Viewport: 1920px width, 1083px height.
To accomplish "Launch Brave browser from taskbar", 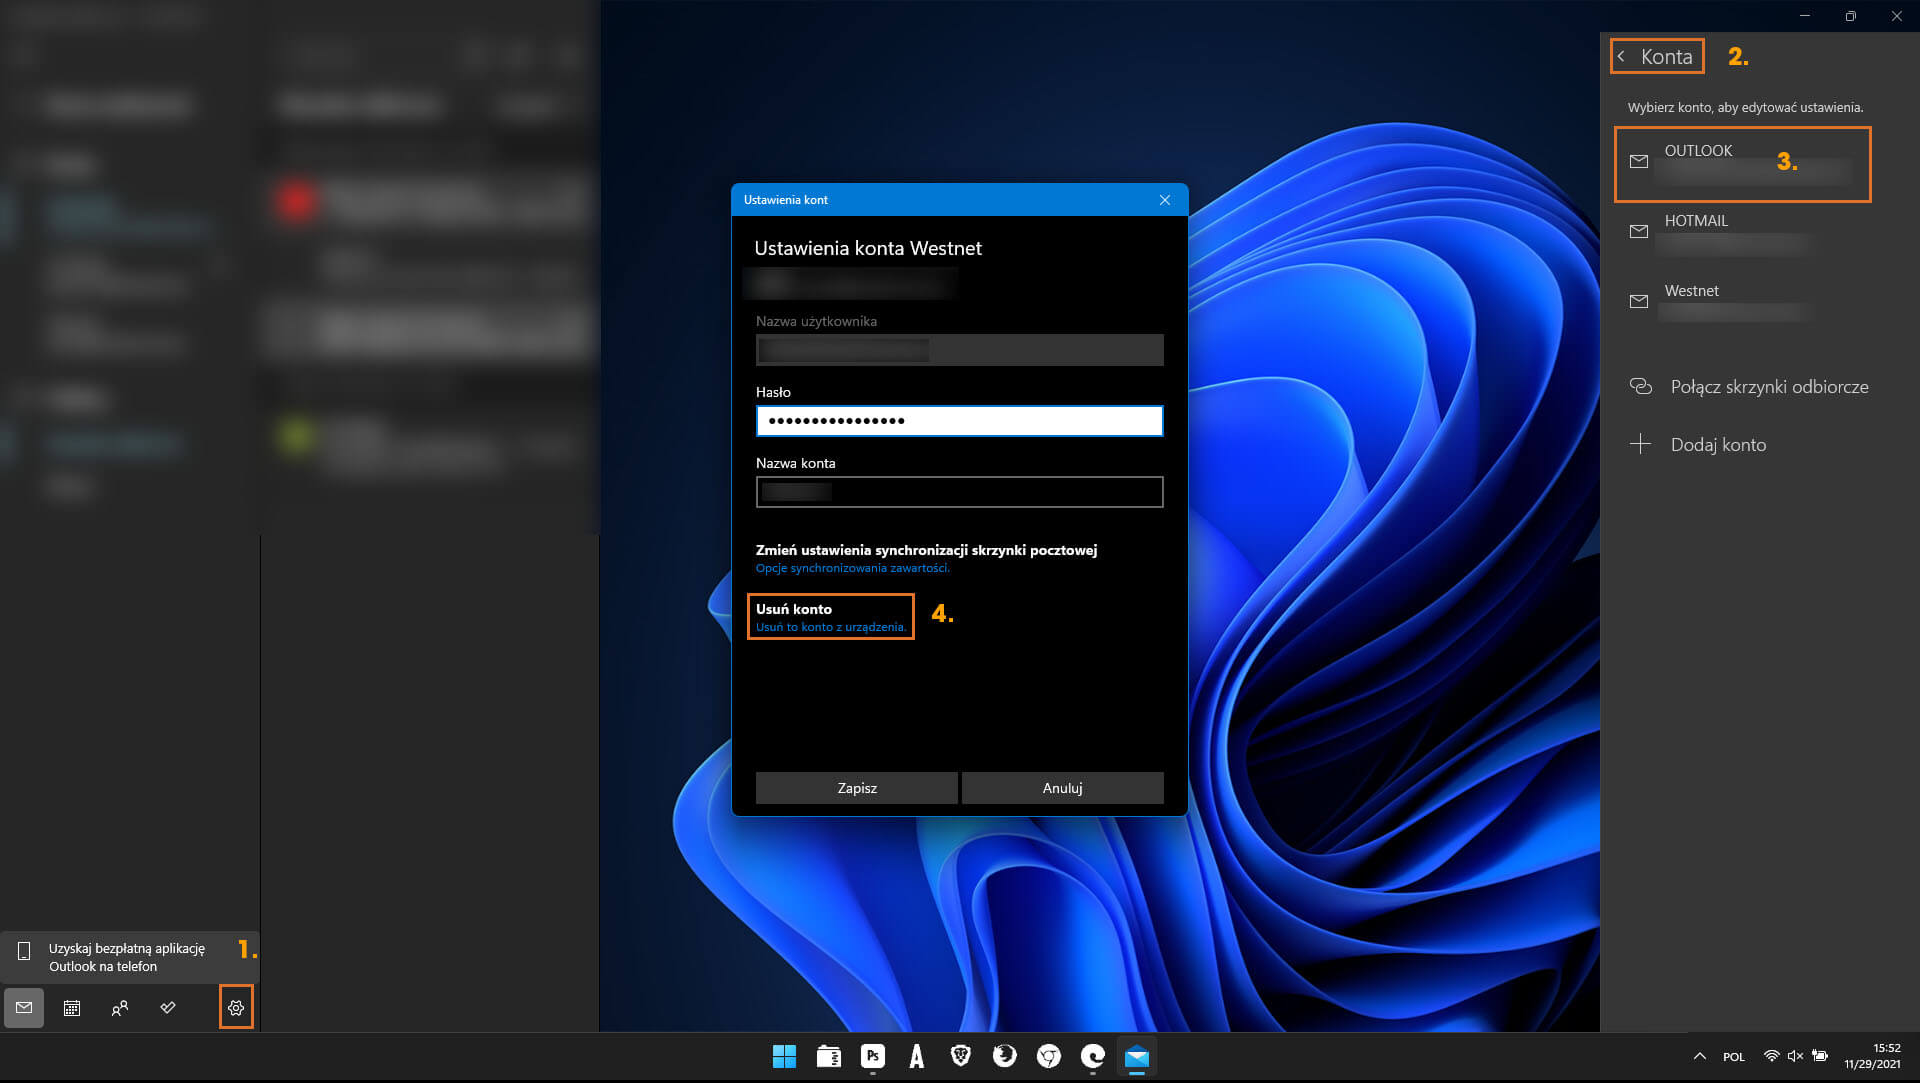I will coord(961,1057).
